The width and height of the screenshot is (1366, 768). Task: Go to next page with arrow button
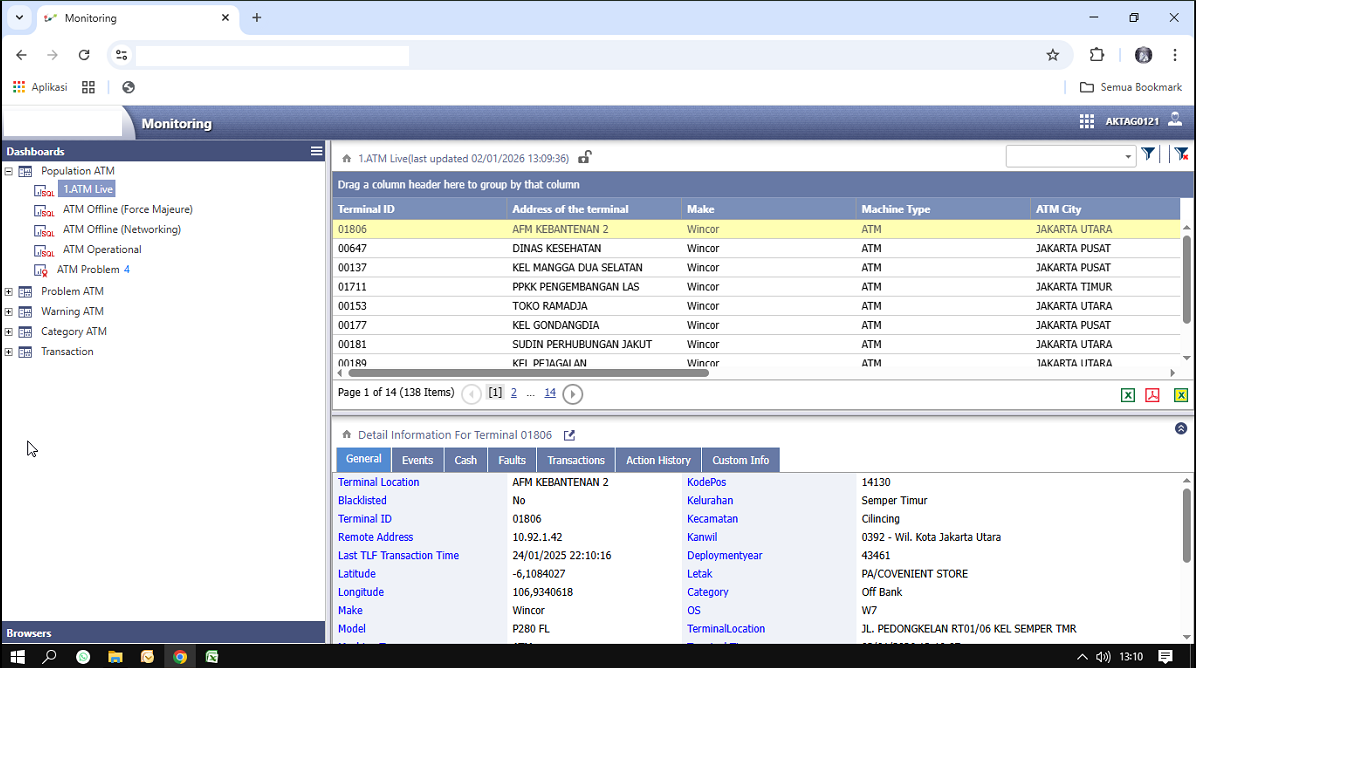coord(572,394)
